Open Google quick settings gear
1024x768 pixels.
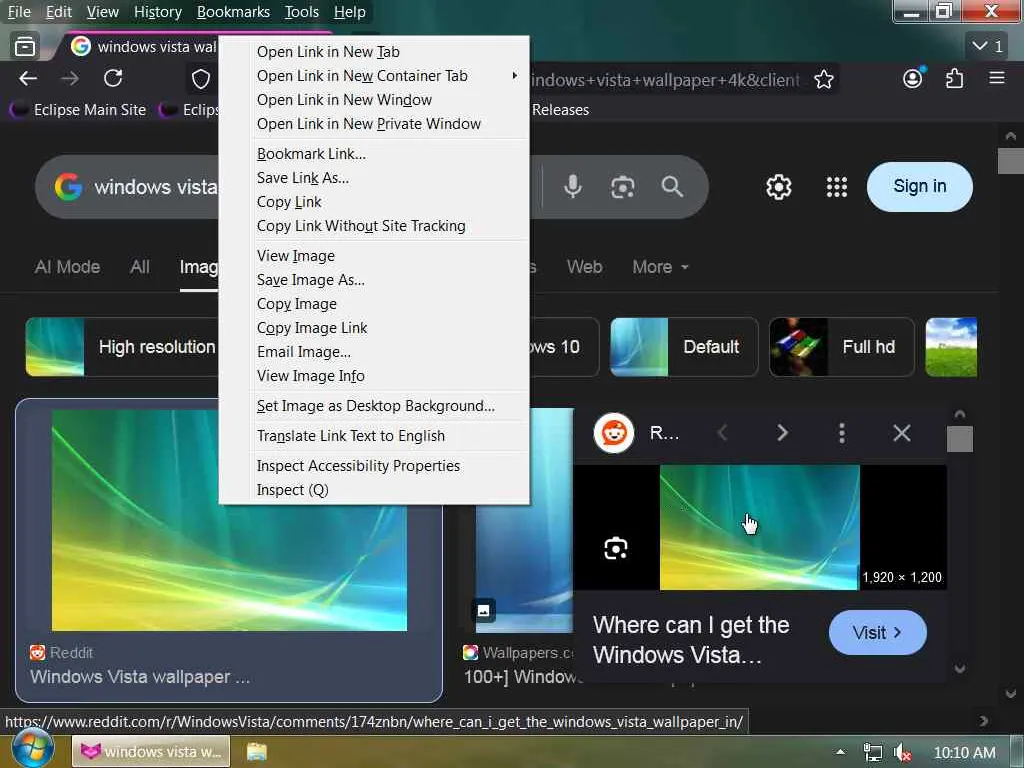(778, 187)
